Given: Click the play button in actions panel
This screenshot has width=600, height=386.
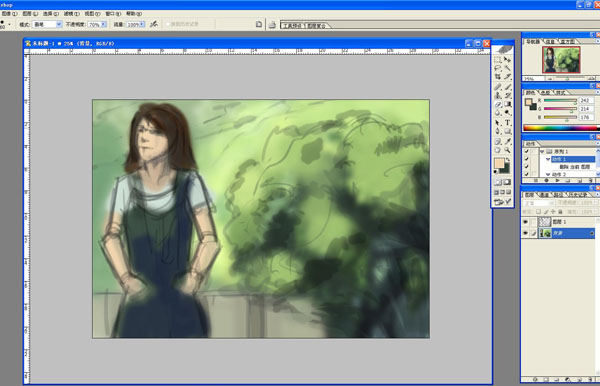Looking at the screenshot, I should tap(557, 180).
